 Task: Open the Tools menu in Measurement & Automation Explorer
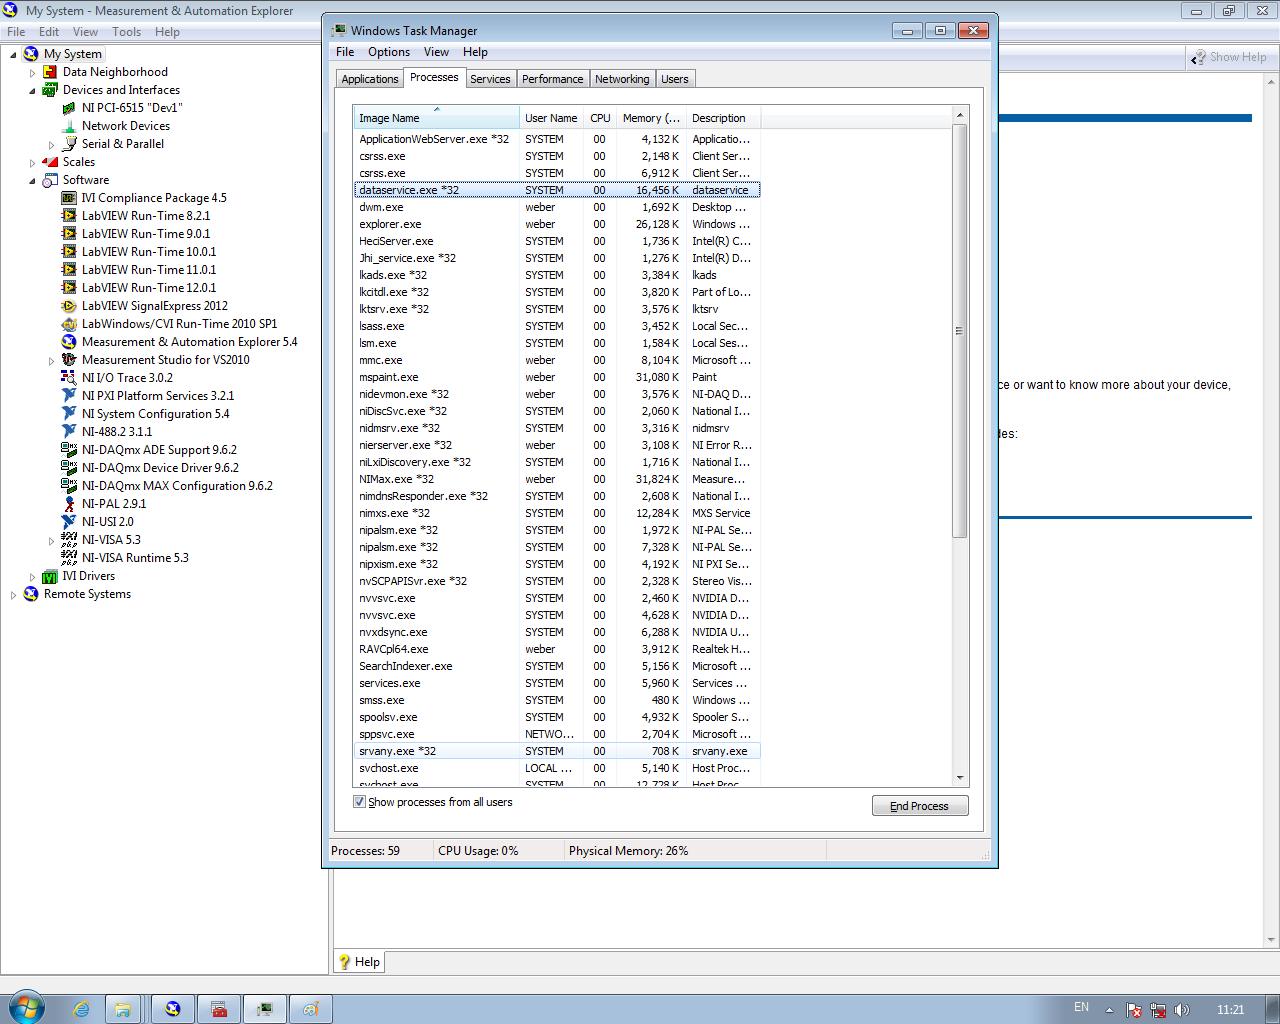(126, 32)
